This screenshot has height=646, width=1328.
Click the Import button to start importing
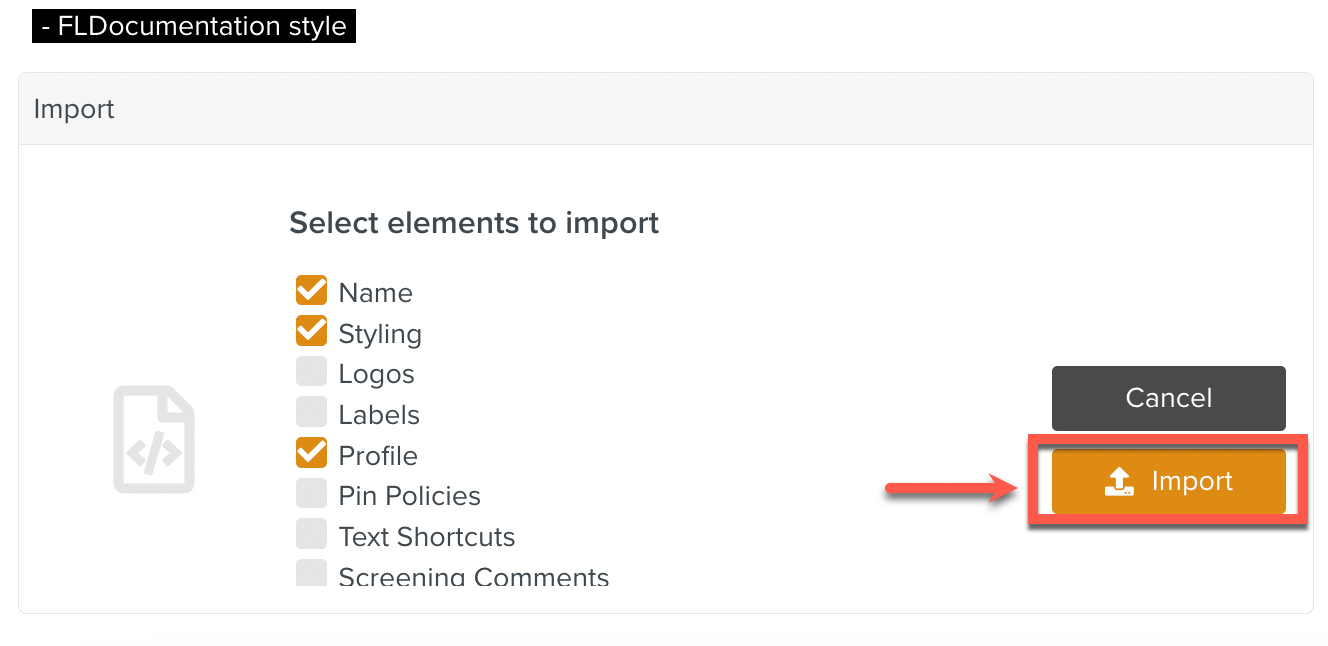tap(1168, 481)
